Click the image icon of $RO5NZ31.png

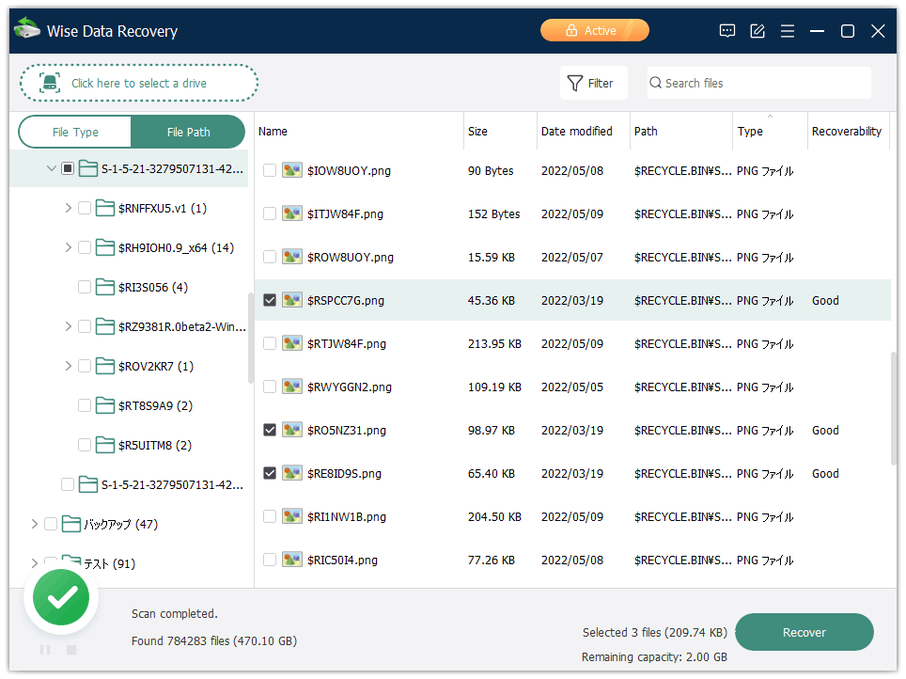(292, 430)
